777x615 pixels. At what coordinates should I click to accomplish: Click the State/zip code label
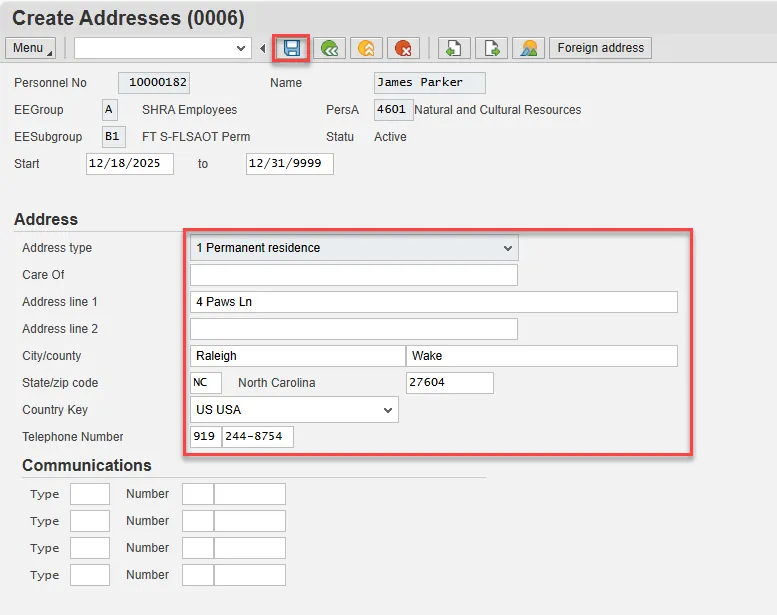[x=60, y=383]
